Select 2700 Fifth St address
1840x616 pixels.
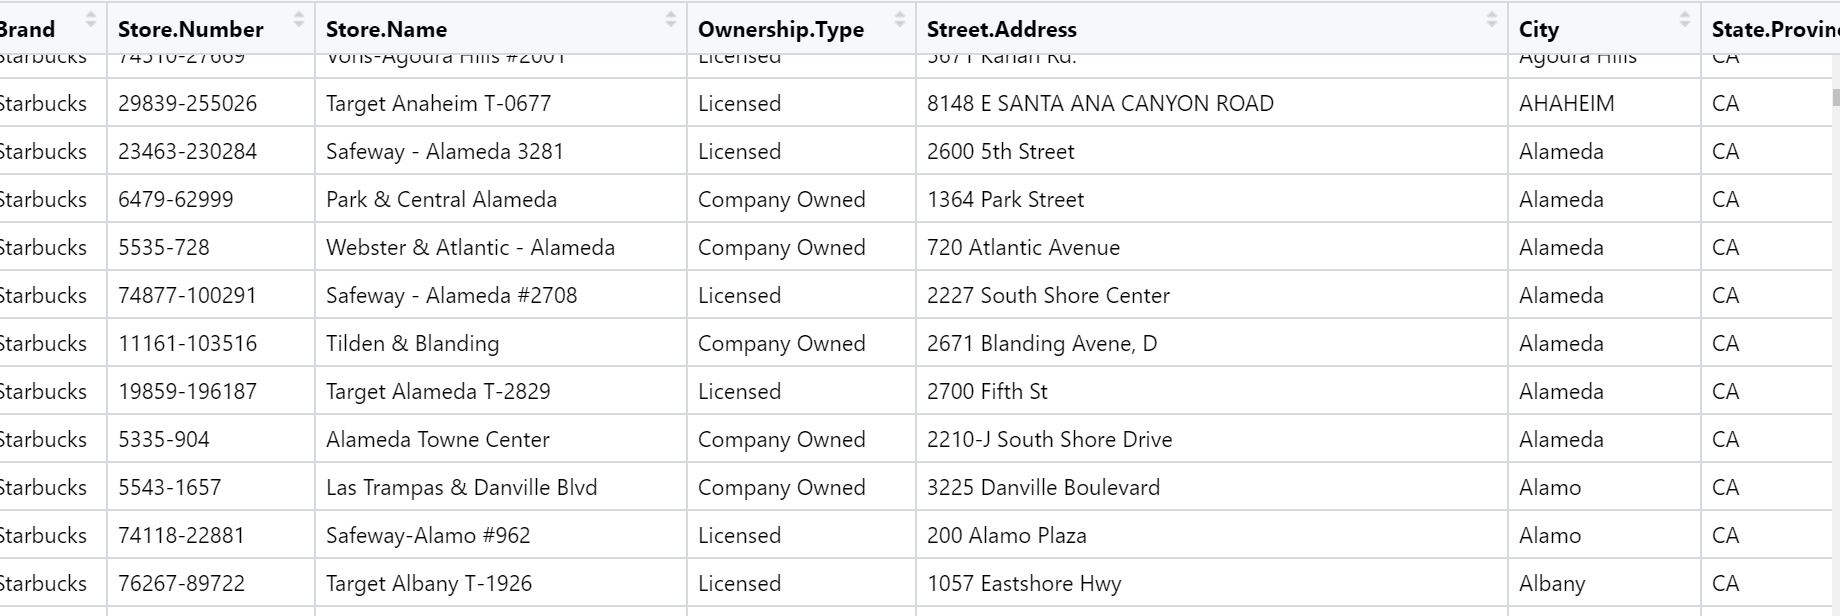point(987,391)
